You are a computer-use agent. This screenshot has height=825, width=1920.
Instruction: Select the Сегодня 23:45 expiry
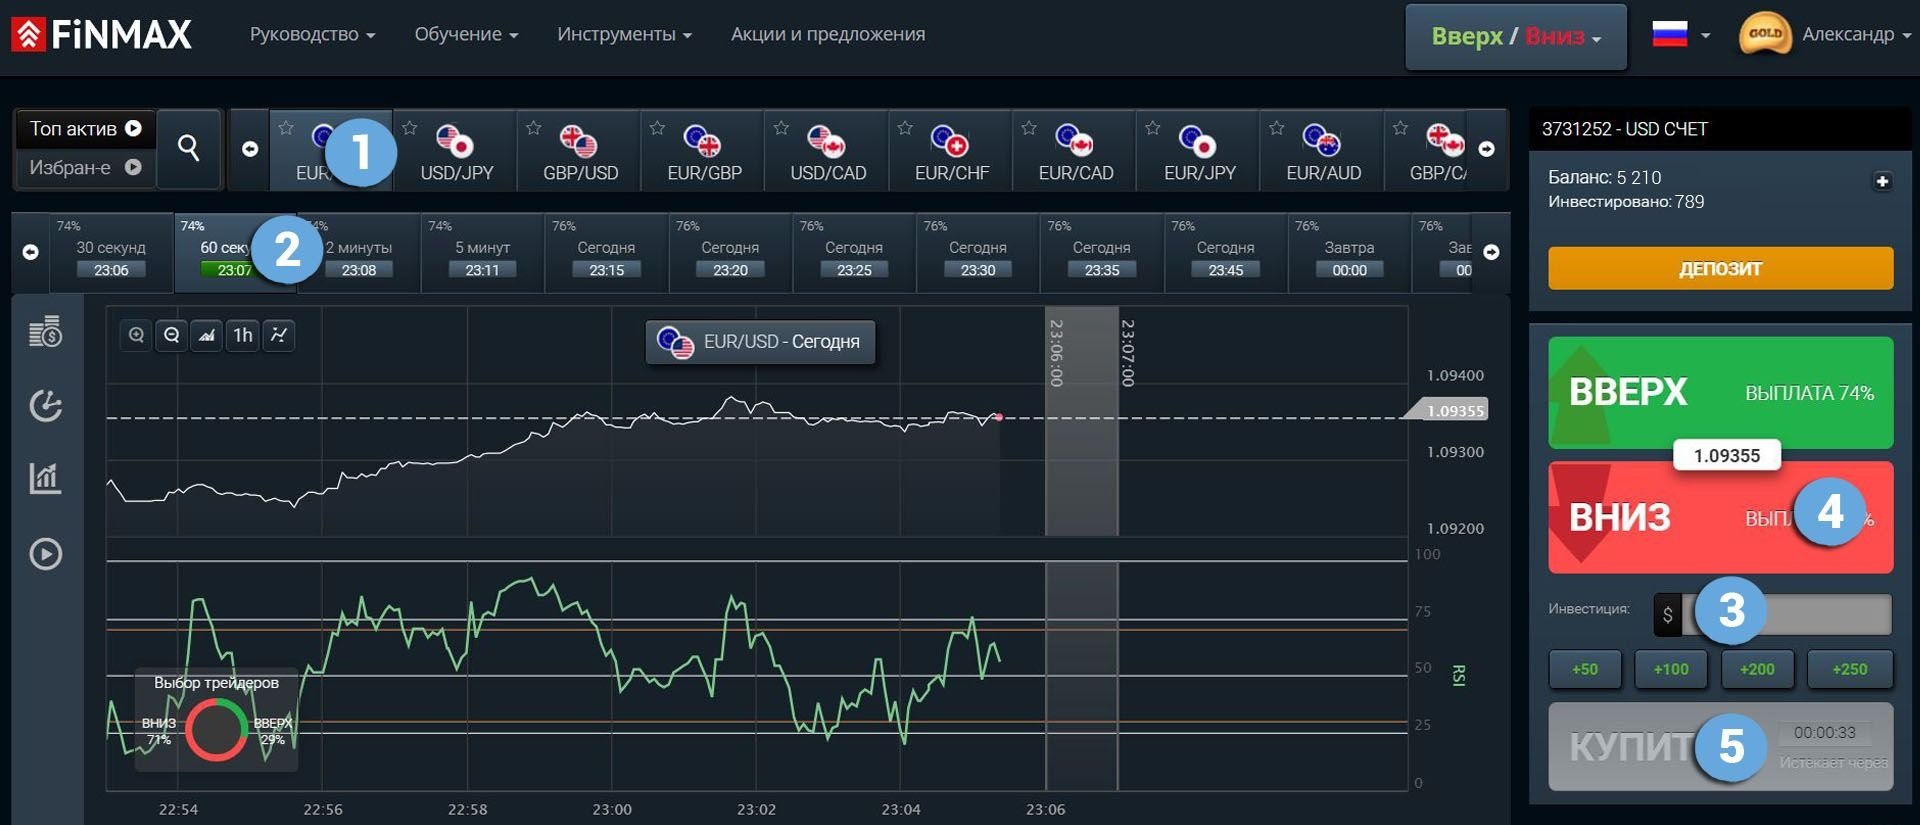click(x=1225, y=252)
